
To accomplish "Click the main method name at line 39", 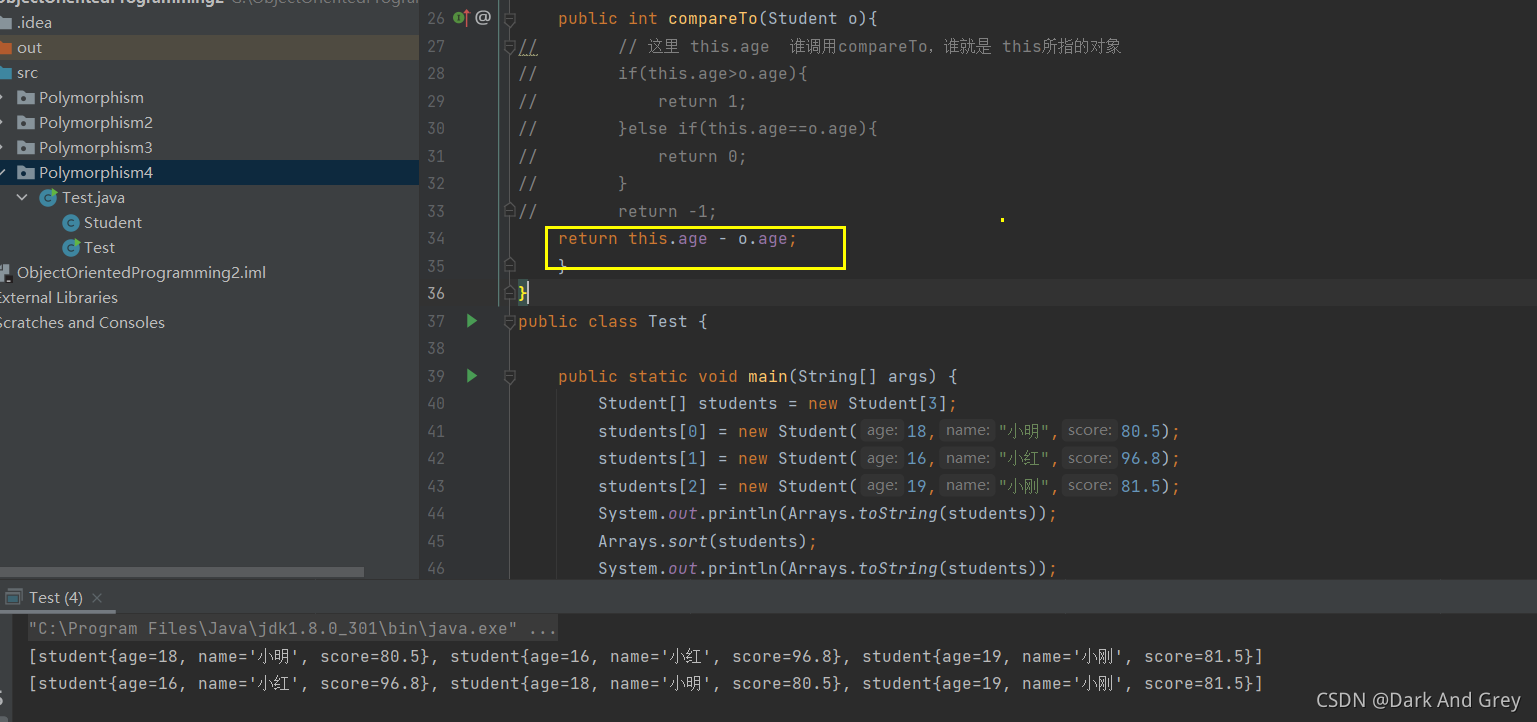I will tap(767, 376).
